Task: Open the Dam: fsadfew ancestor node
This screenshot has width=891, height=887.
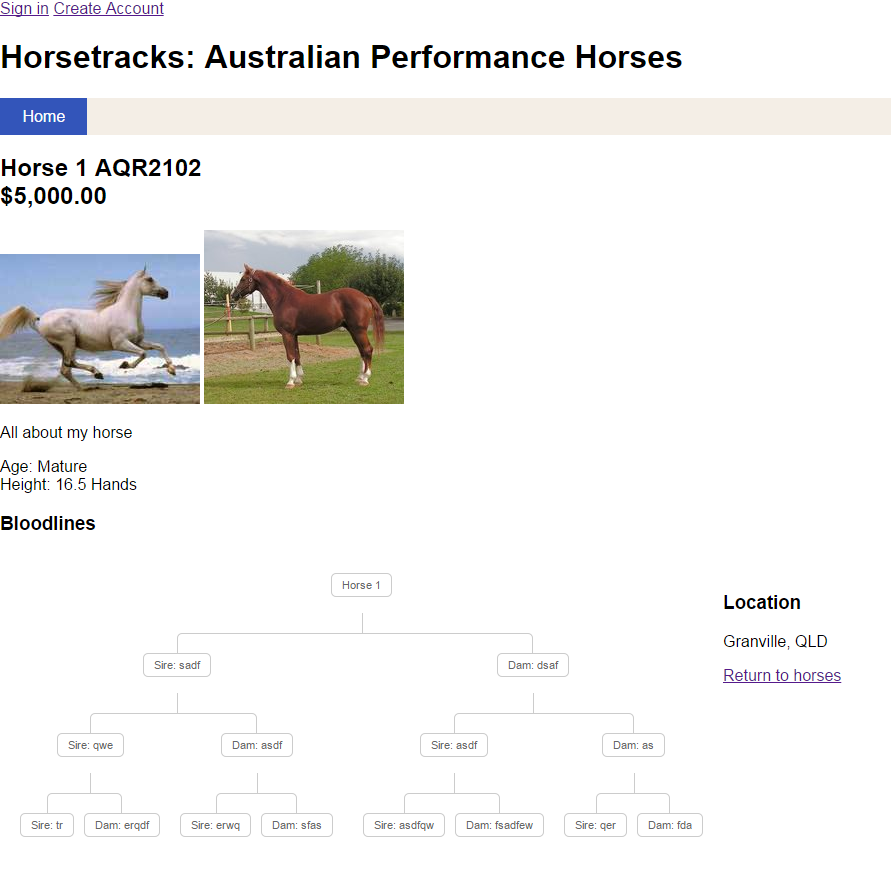Action: click(499, 825)
